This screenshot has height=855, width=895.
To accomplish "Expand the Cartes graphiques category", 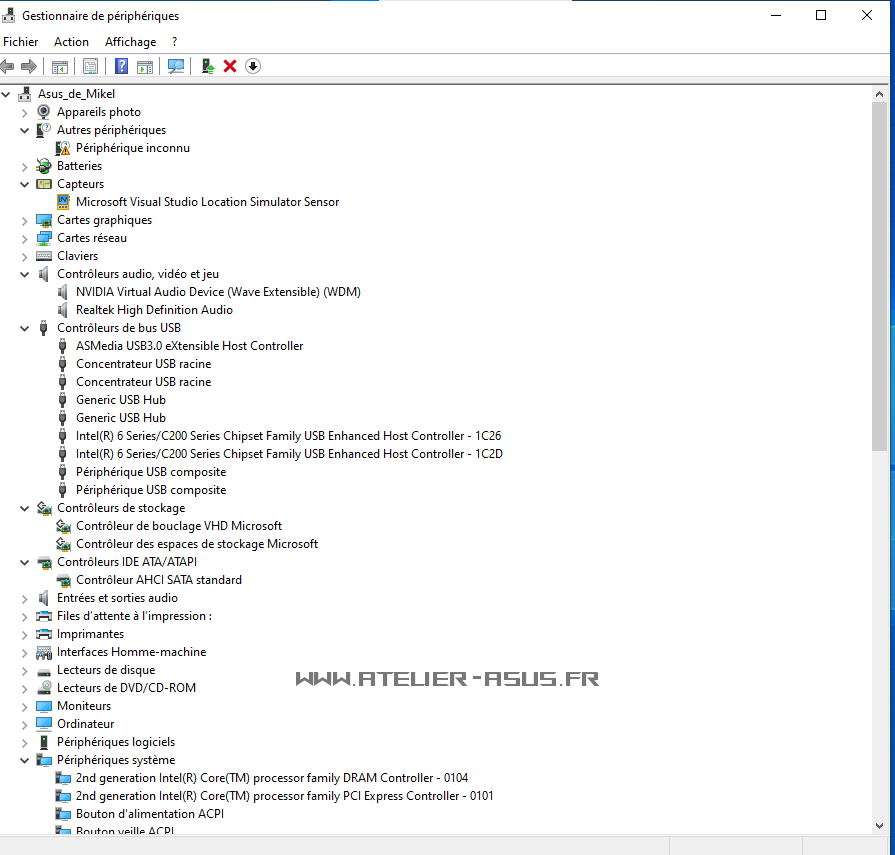I will pyautogui.click(x=25, y=220).
